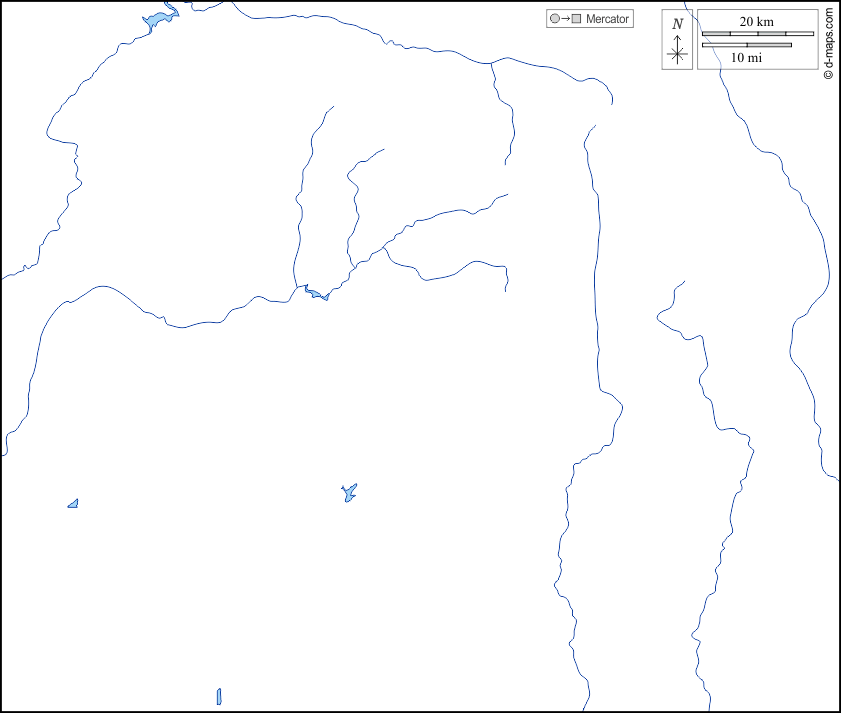Click the Mercator projection label

(607, 19)
